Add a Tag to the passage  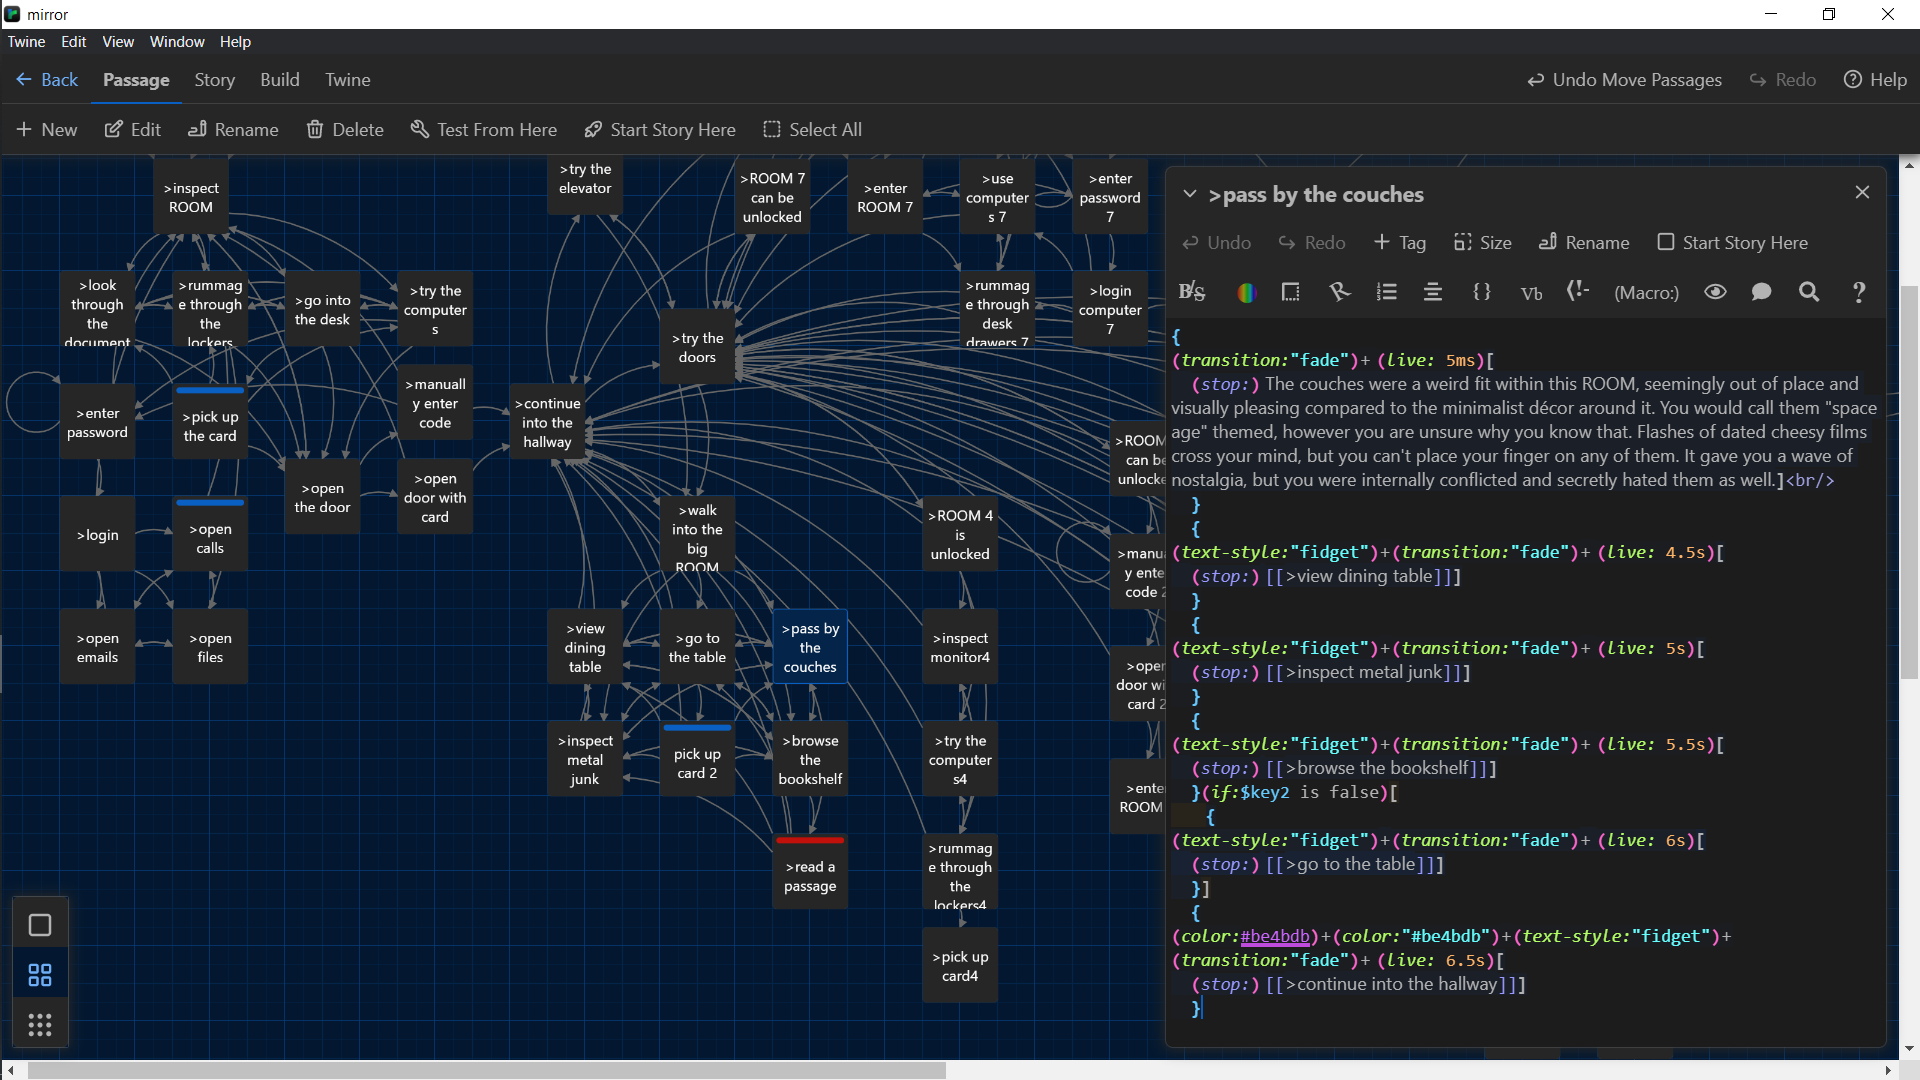(x=1400, y=242)
